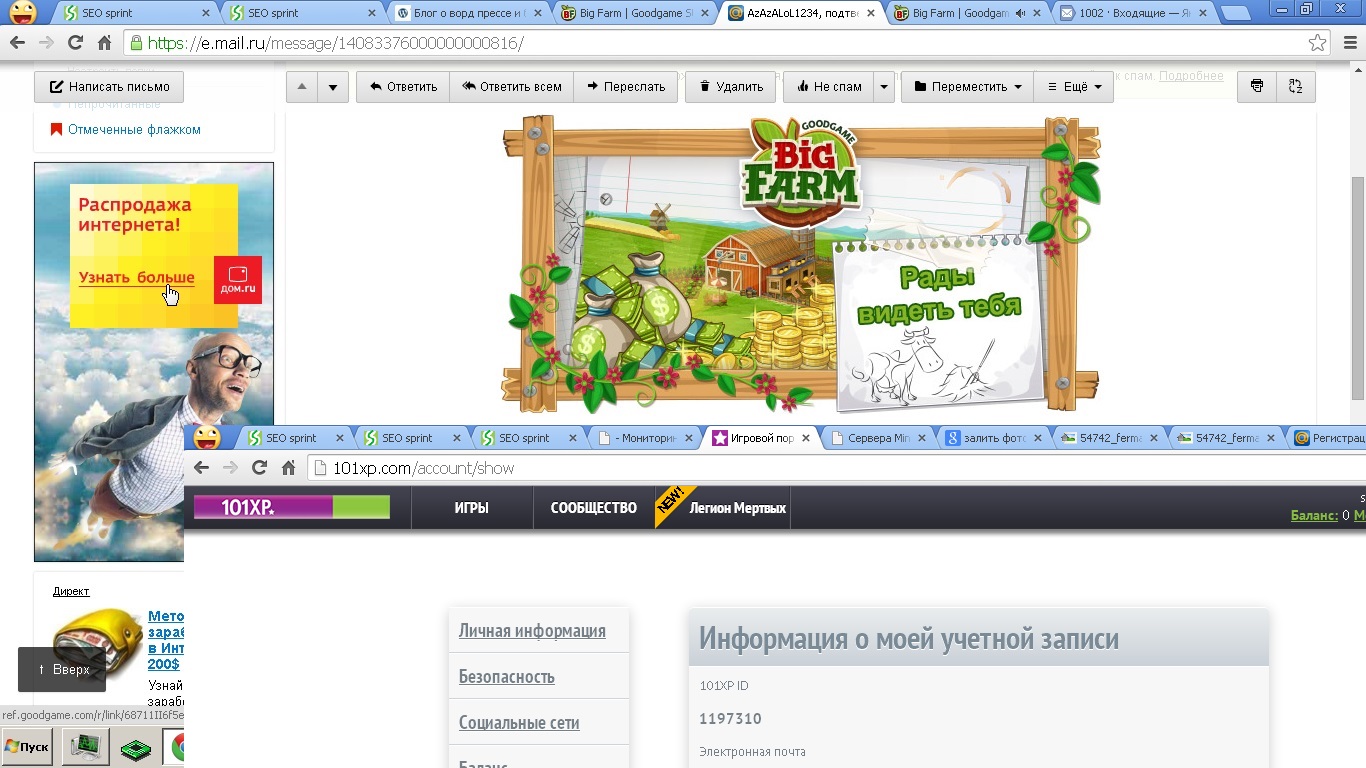Open the monitor app in the taskbar

[x=85, y=747]
